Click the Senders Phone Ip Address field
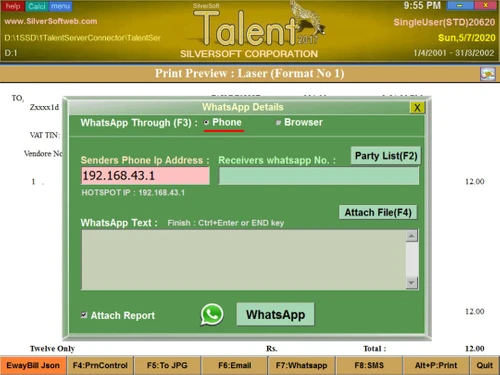This screenshot has height=375, width=500. [x=145, y=176]
